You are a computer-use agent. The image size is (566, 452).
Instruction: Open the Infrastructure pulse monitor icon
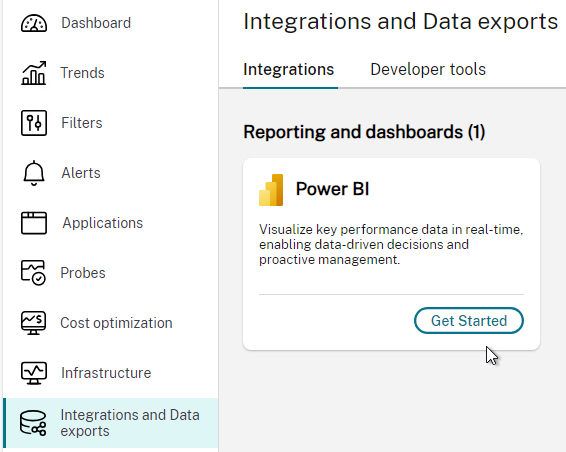[x=34, y=373]
